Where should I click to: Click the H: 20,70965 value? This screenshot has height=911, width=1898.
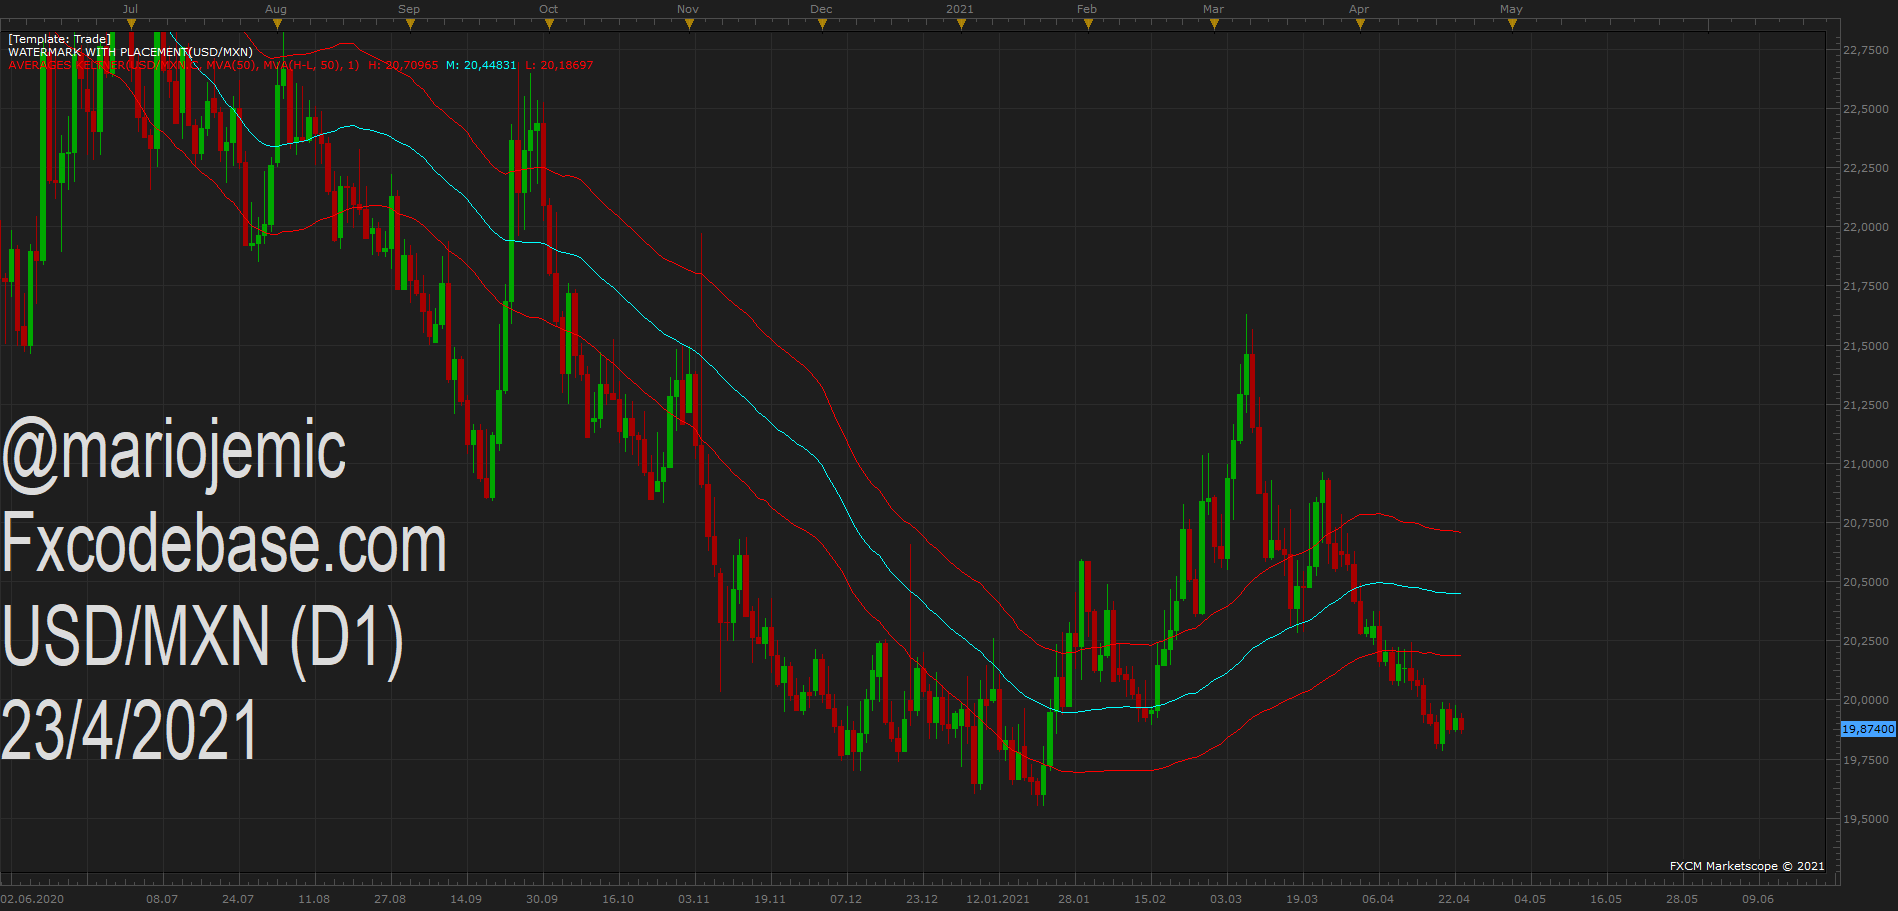pos(403,65)
